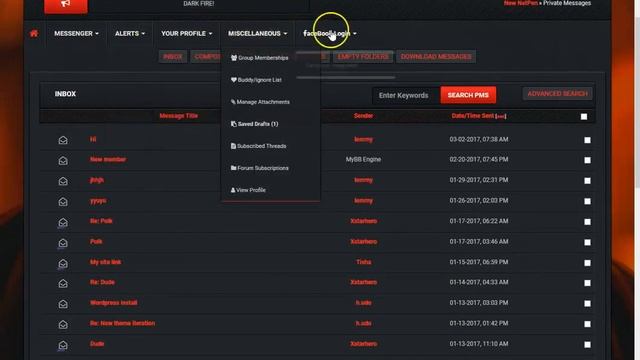Open the ADVANCED SEARCH button

558,94
